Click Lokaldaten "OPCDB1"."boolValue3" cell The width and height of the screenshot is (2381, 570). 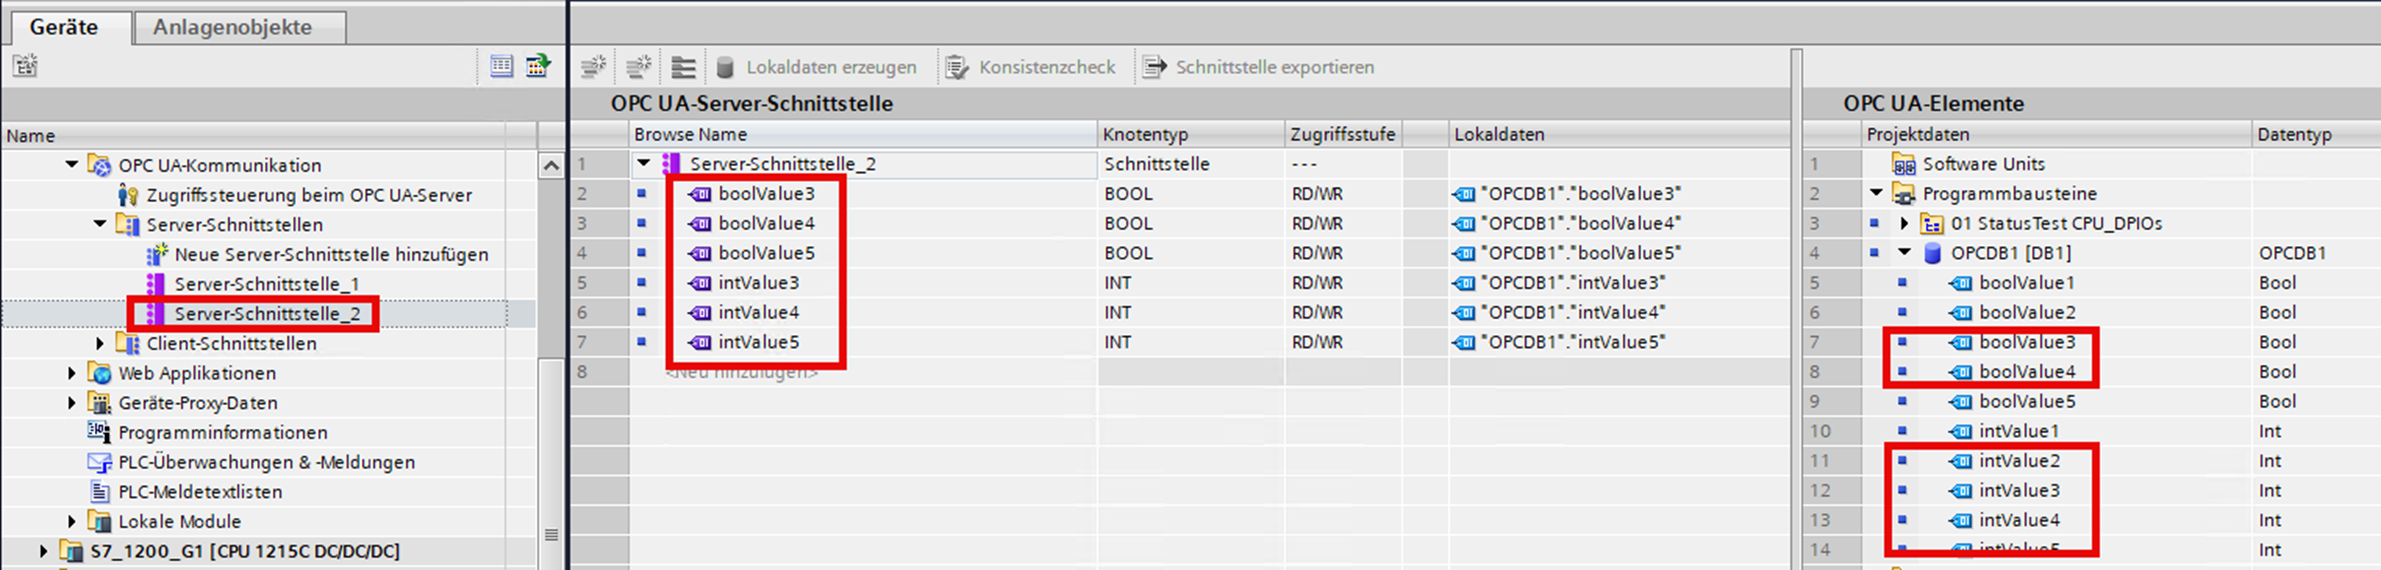pyautogui.click(x=1580, y=194)
